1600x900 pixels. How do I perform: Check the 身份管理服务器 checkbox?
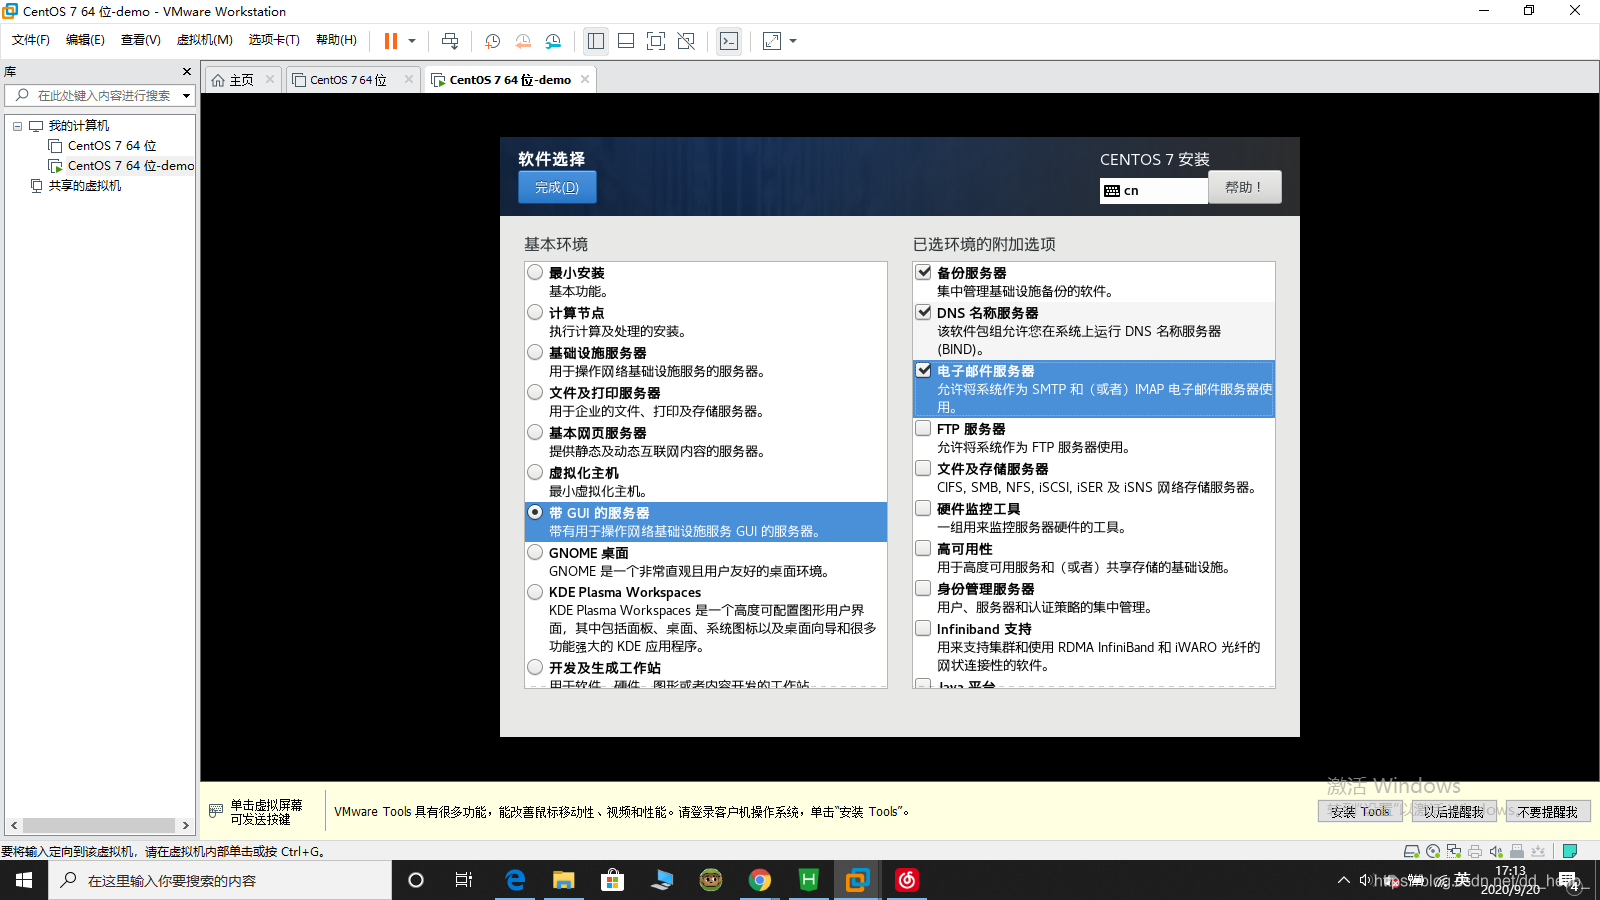click(923, 588)
